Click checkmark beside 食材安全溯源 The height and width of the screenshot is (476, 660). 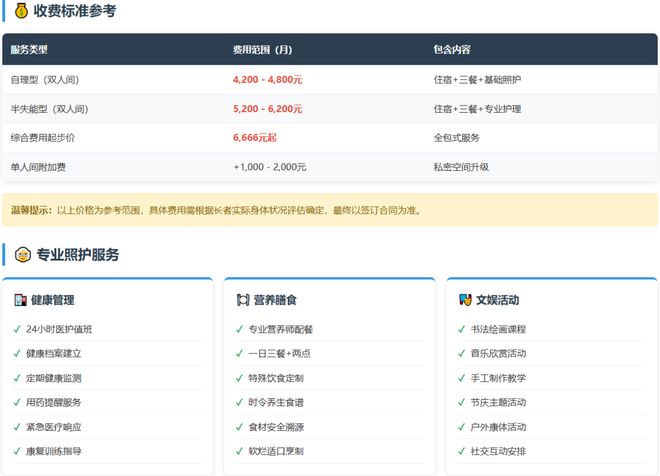pos(240,427)
